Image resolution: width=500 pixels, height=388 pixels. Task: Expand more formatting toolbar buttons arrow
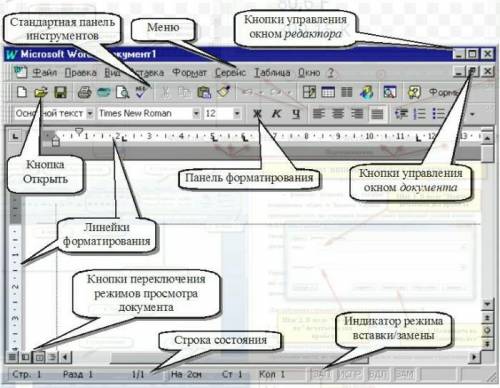472,114
